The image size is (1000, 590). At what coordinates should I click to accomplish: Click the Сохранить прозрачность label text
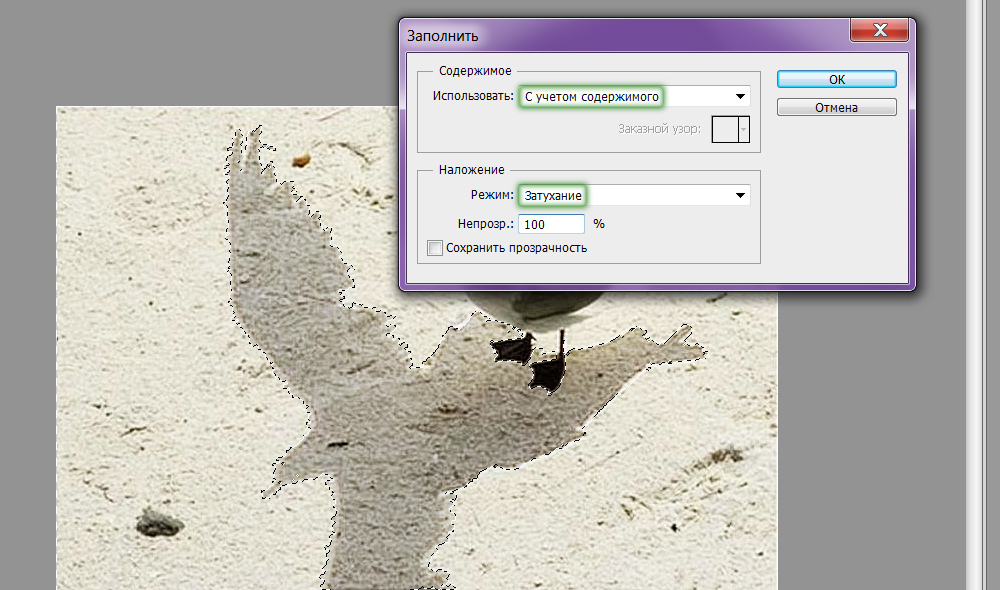517,247
